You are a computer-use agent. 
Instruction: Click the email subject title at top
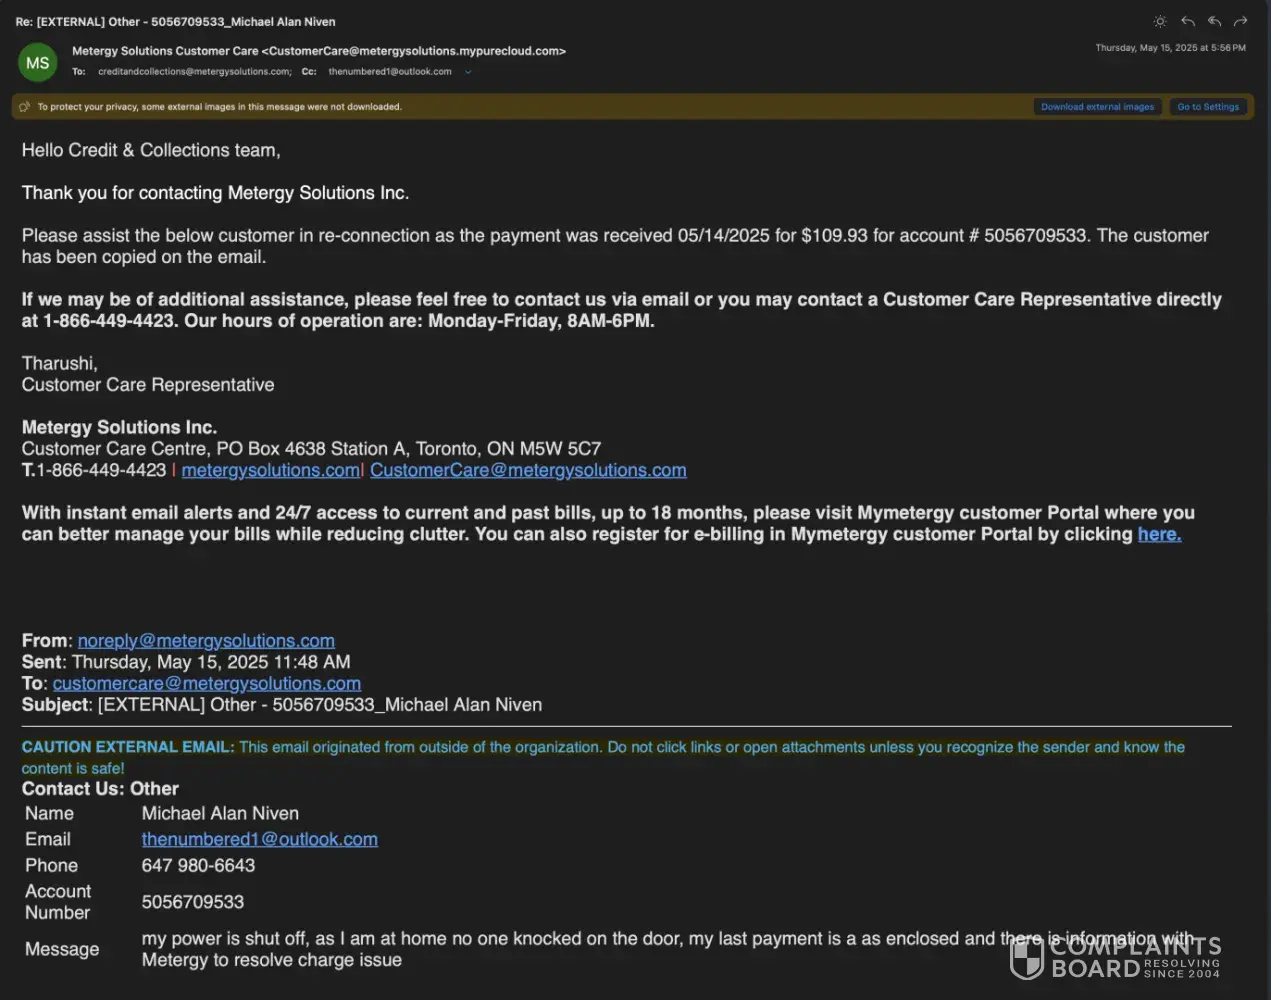pos(176,21)
